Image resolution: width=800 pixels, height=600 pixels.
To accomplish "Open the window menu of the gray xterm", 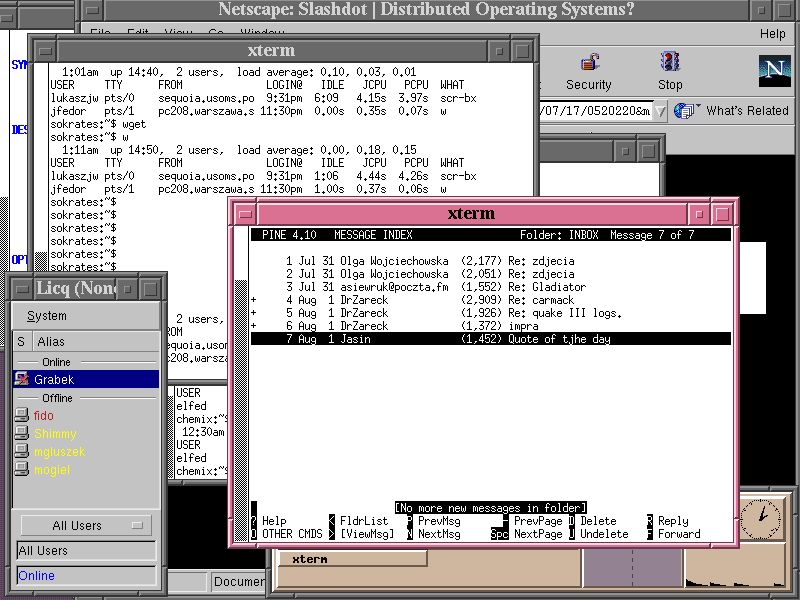I will [x=46, y=51].
